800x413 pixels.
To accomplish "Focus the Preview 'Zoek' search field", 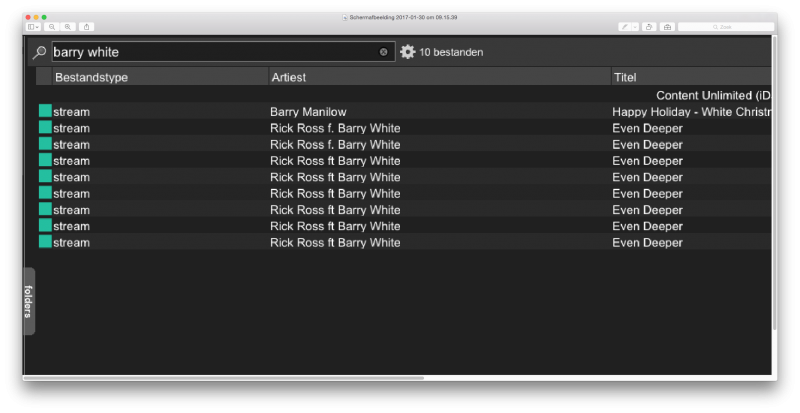I will [726, 27].
